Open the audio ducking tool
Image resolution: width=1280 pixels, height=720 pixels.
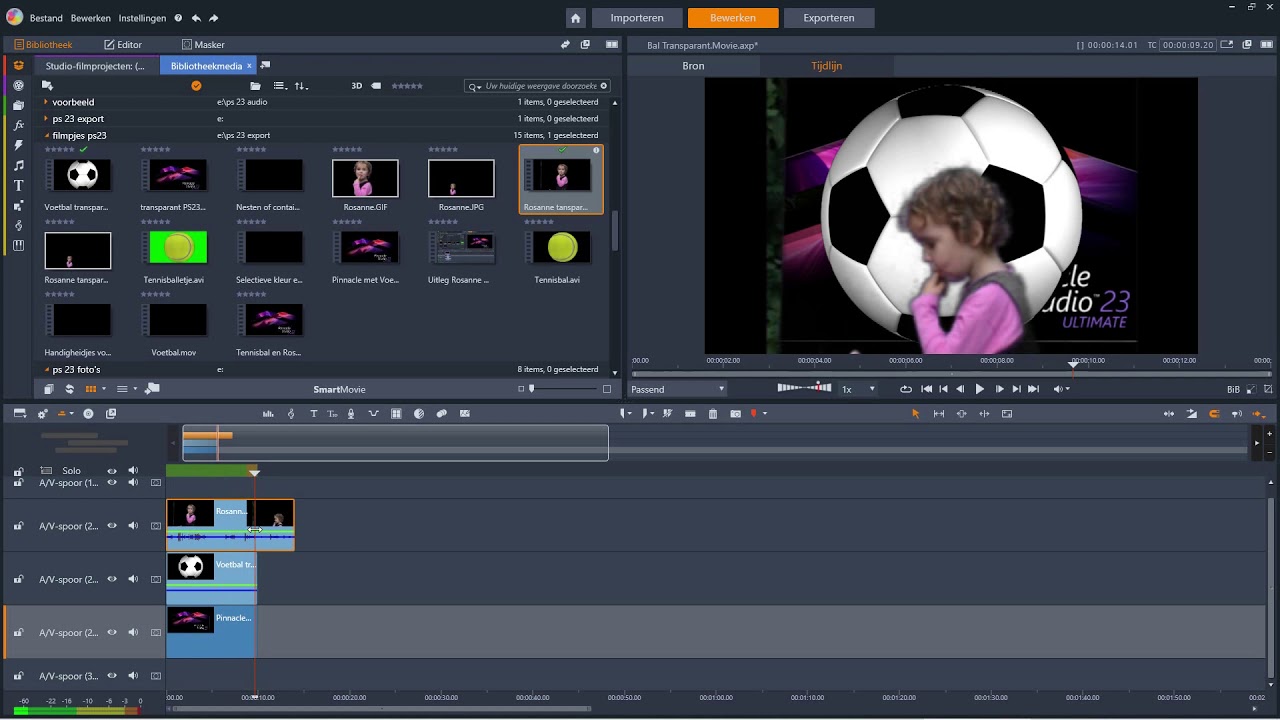coord(373,414)
